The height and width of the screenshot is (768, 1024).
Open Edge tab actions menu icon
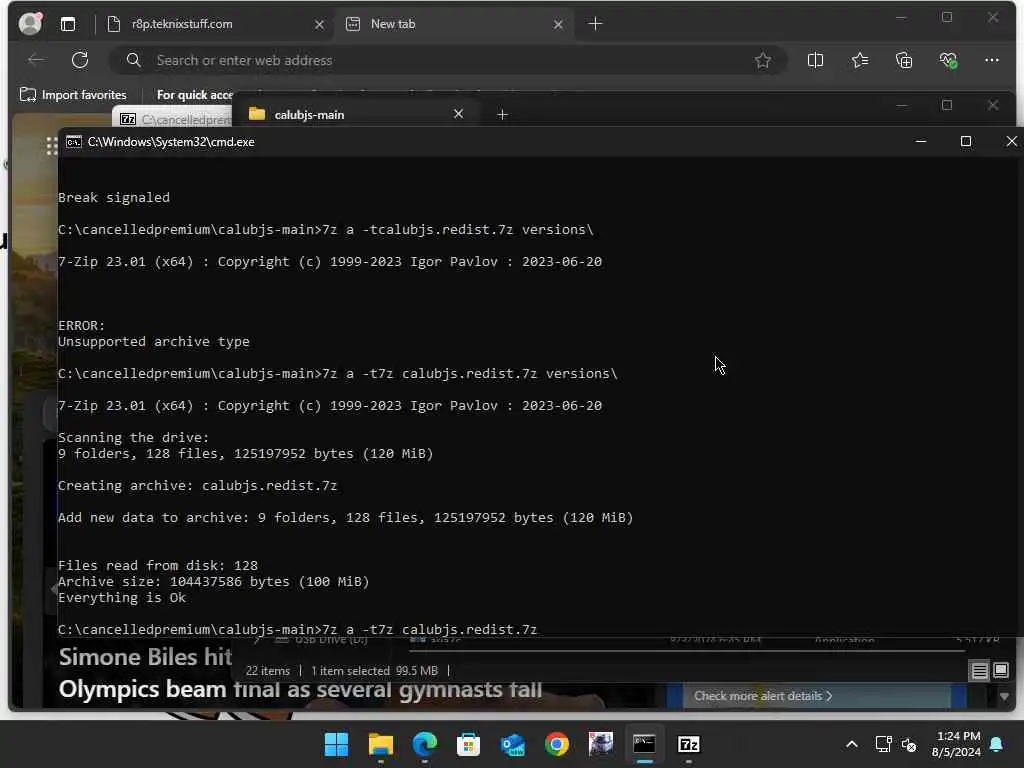[68, 24]
